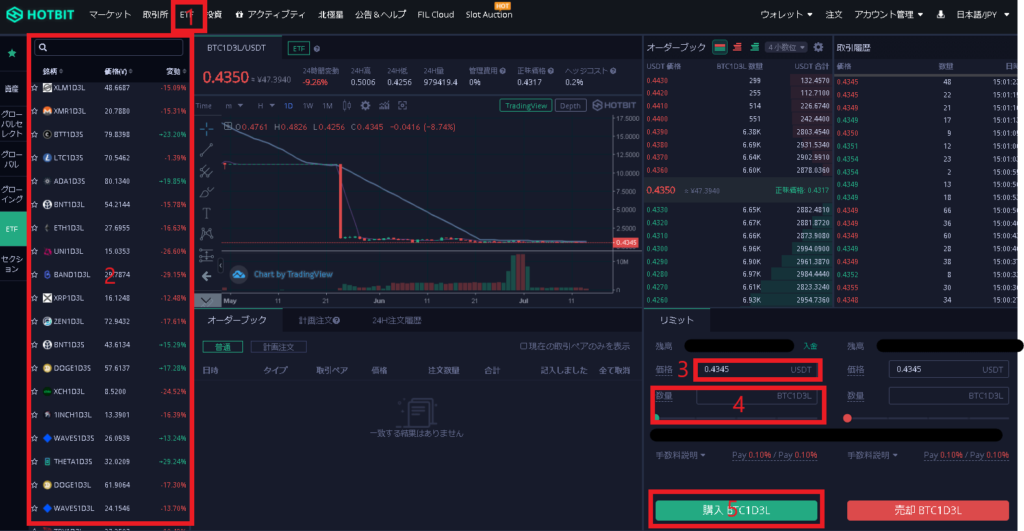Click the back arrow in chart toolbar
The height and width of the screenshot is (531, 1024).
pyautogui.click(x=206, y=276)
